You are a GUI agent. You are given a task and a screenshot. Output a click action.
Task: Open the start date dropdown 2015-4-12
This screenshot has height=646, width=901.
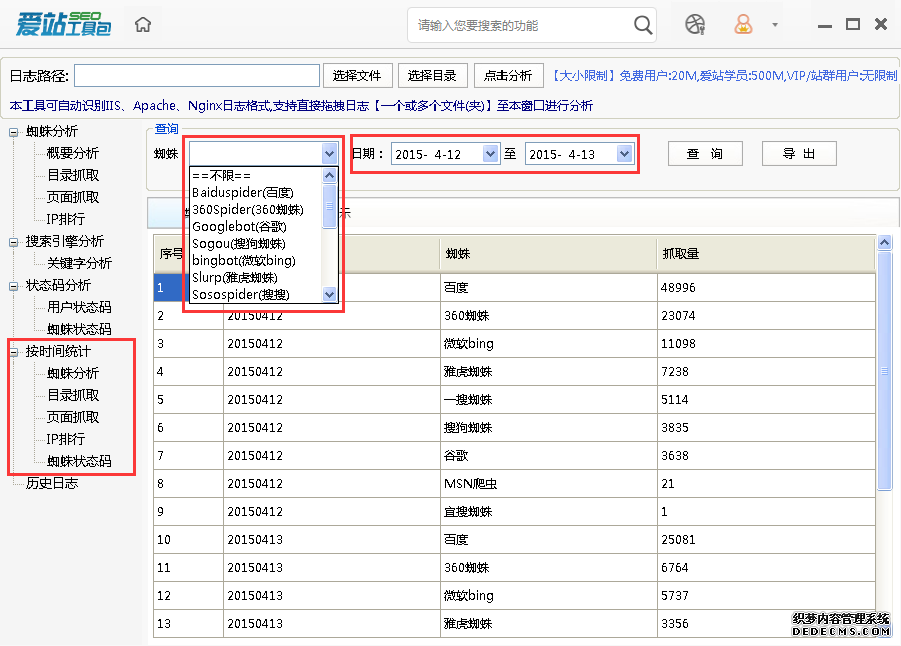490,154
